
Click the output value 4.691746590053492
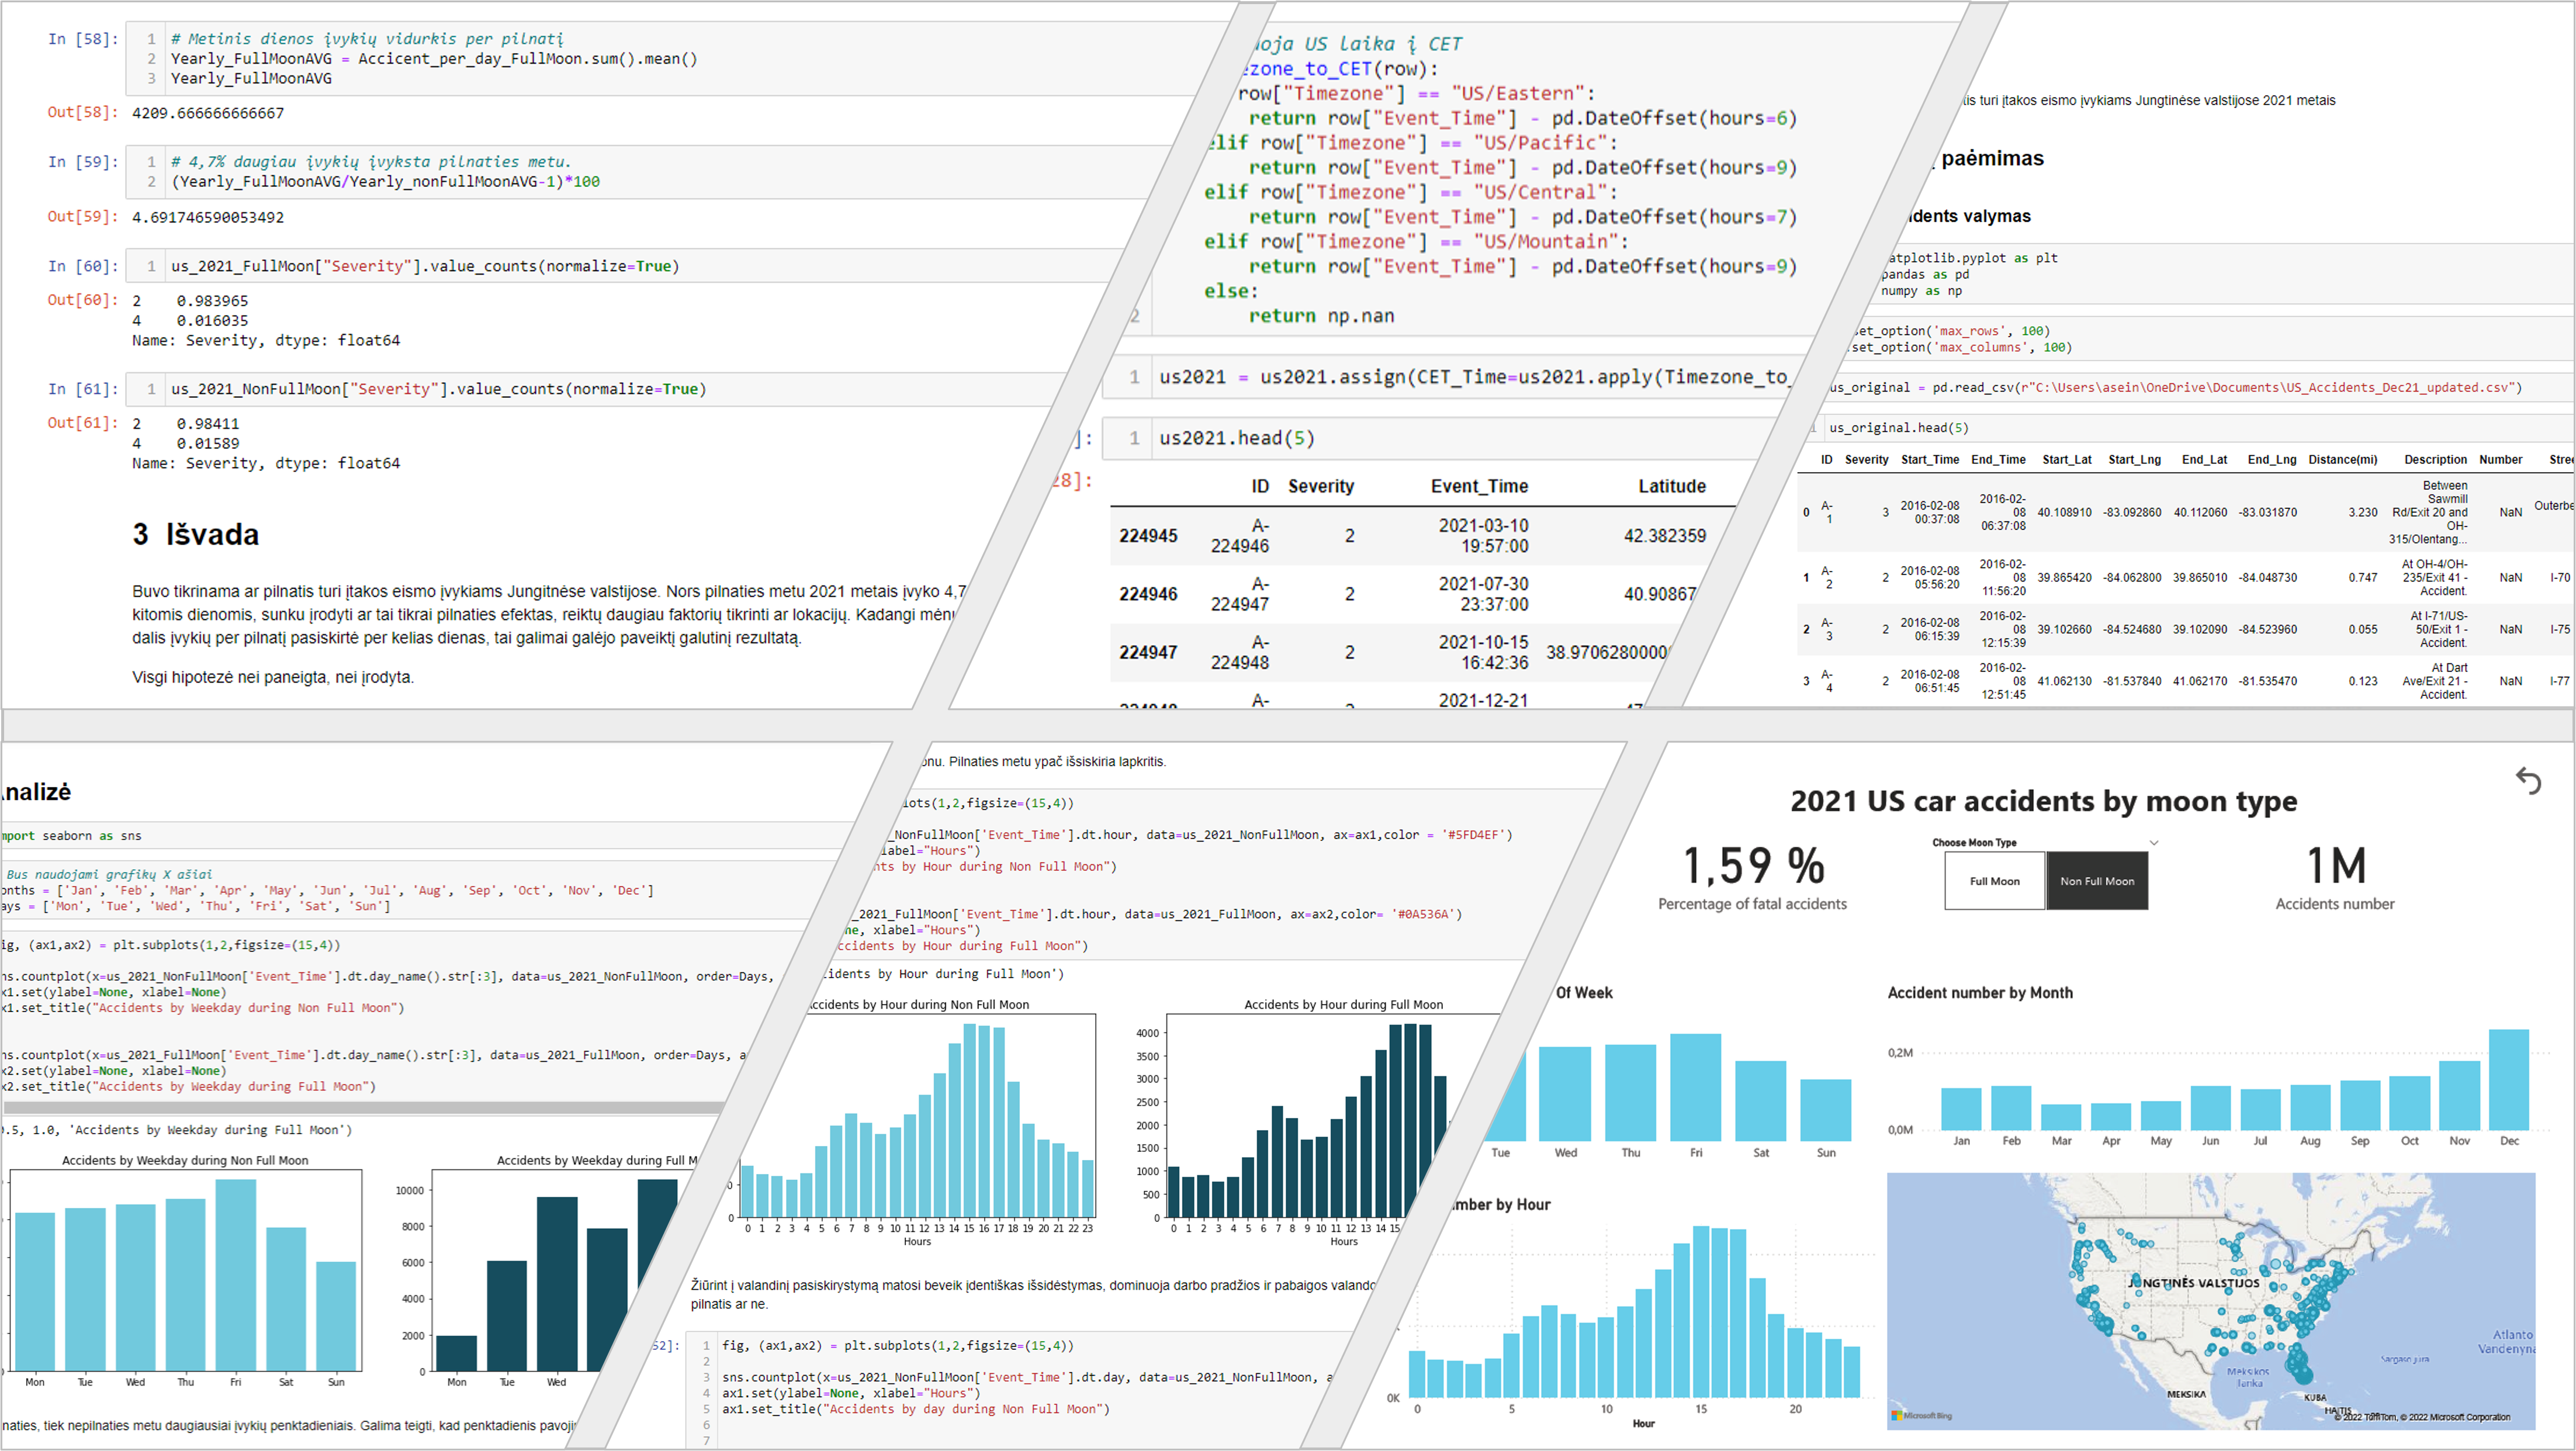(x=208, y=217)
